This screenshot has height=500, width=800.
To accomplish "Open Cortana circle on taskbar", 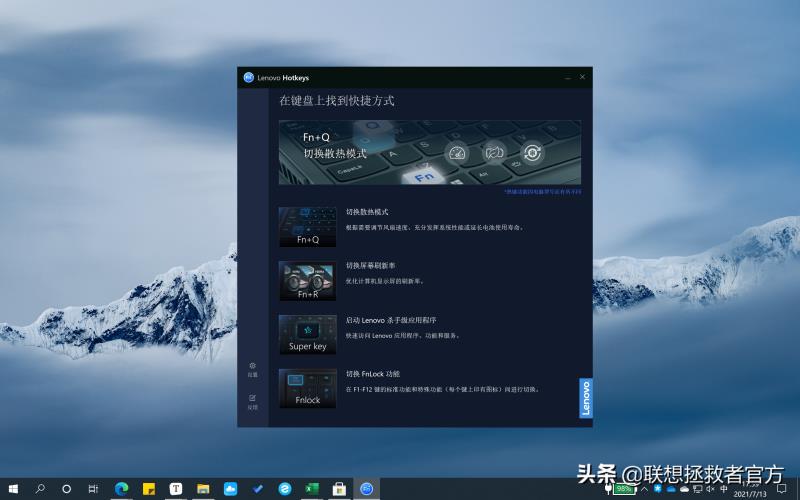I will 66,489.
